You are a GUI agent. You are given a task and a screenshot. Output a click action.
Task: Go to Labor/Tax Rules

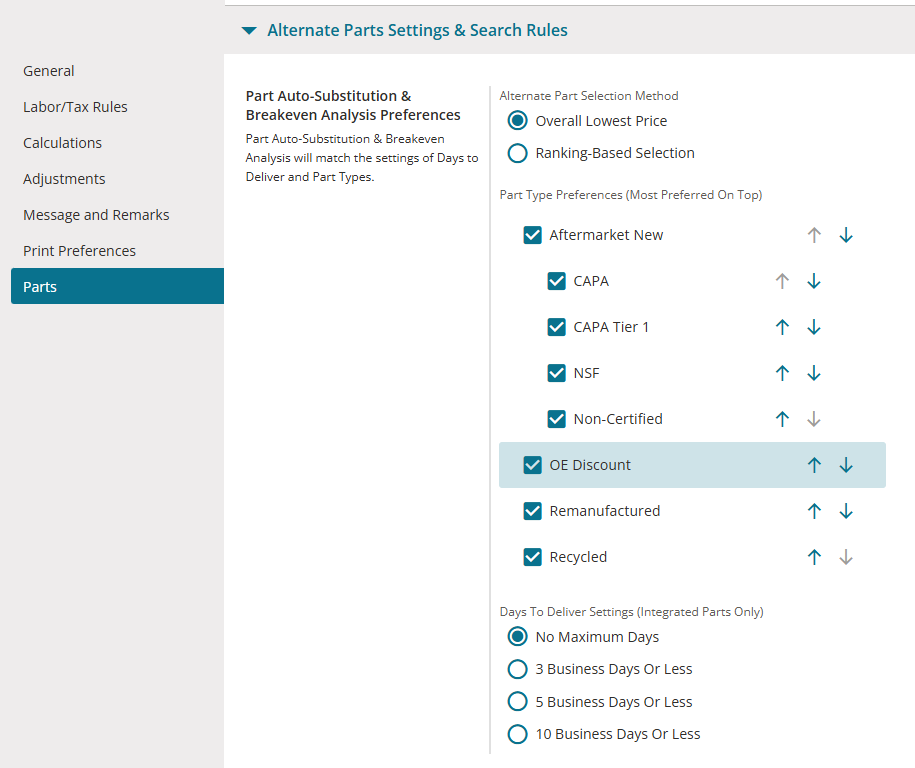point(75,107)
